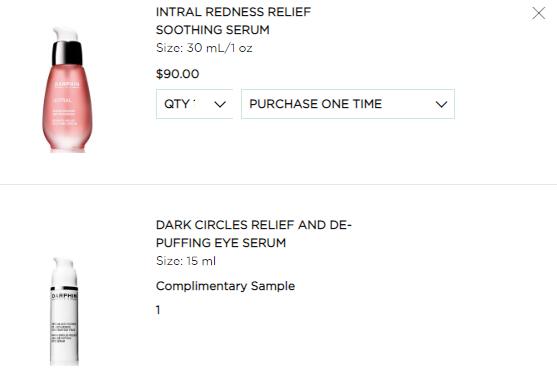This screenshot has height=381, width=557.
Task: Open the Purchase One Time dropdown
Action: (348, 104)
